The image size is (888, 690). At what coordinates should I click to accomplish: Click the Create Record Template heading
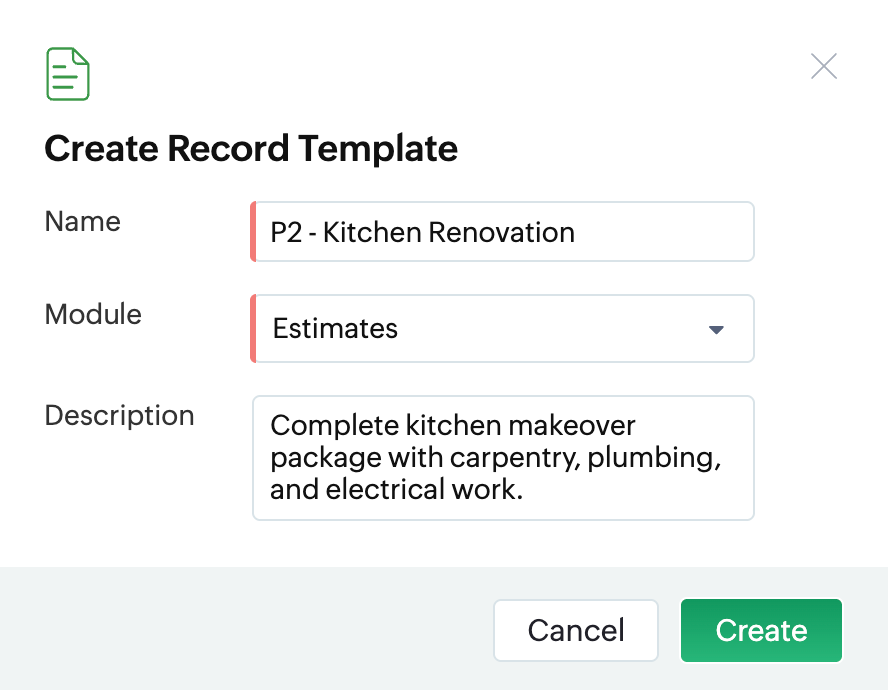(x=251, y=149)
